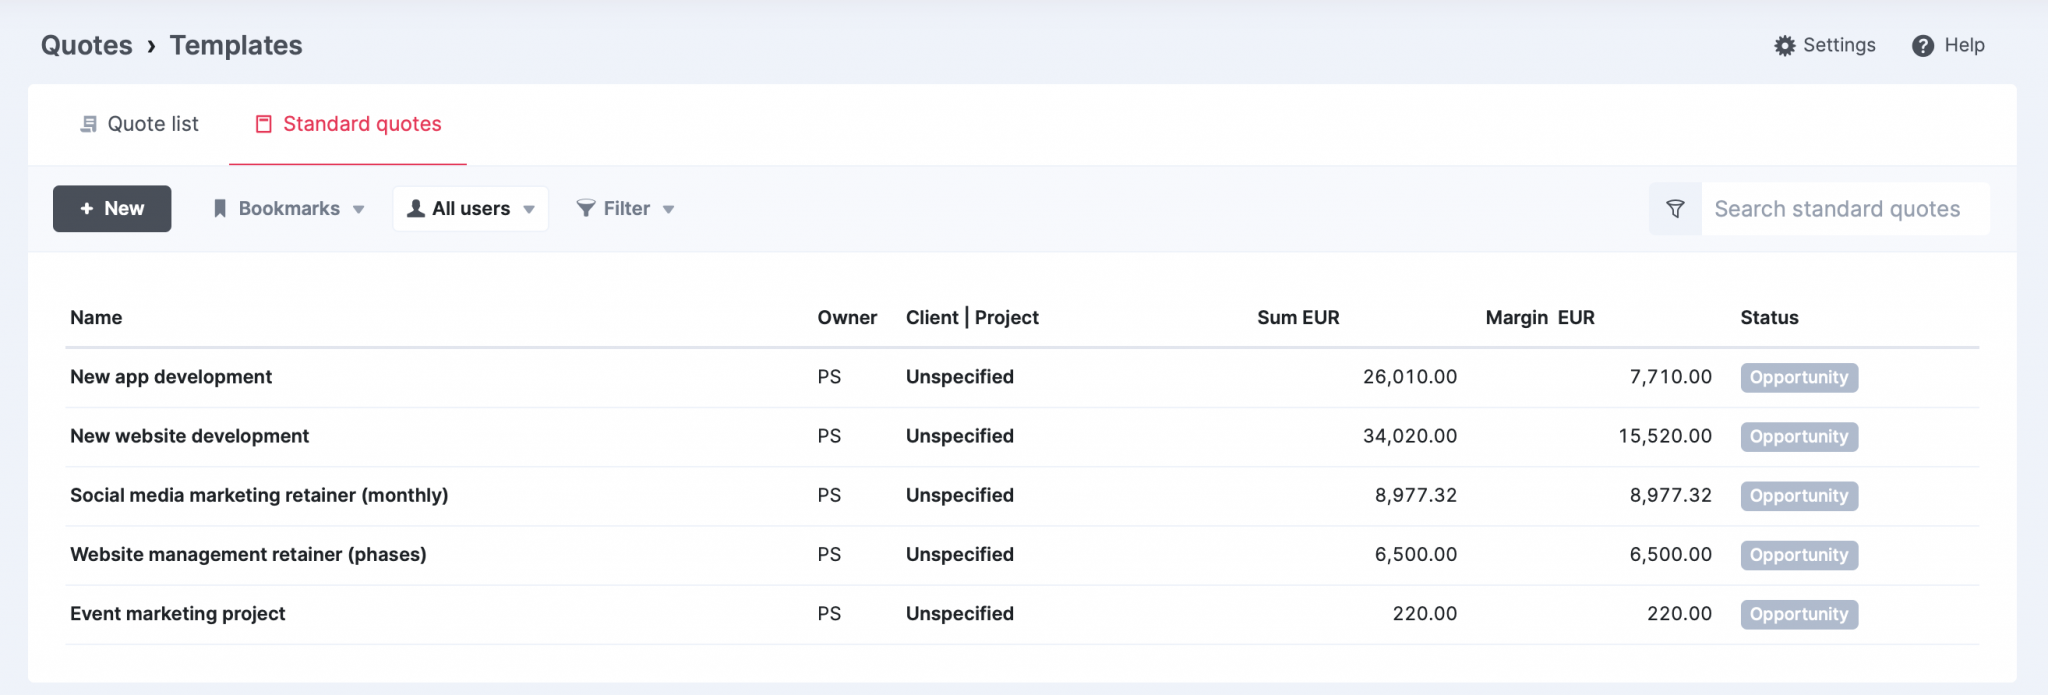2048x695 pixels.
Task: Sort the table by the Sum EUR column
Action: (1297, 317)
